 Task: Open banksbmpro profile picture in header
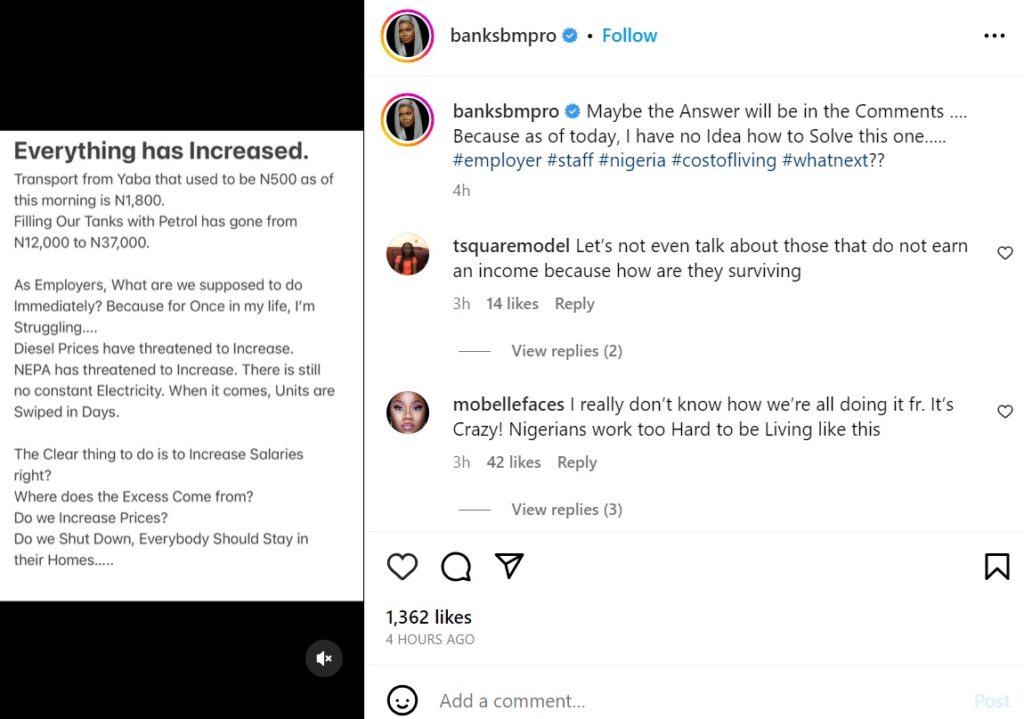pyautogui.click(x=408, y=36)
